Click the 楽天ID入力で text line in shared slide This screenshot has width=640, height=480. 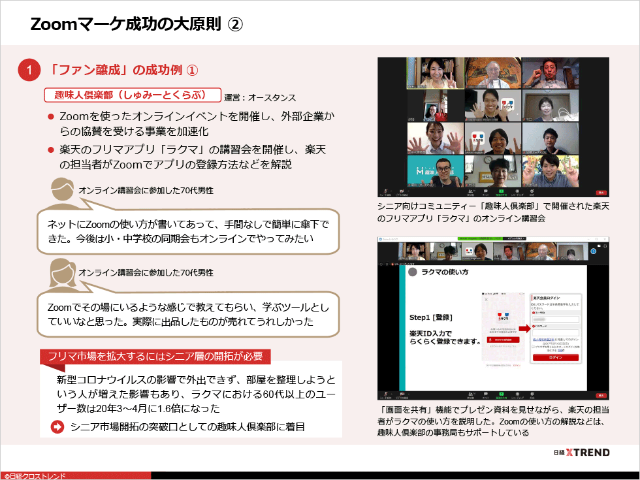430,333
